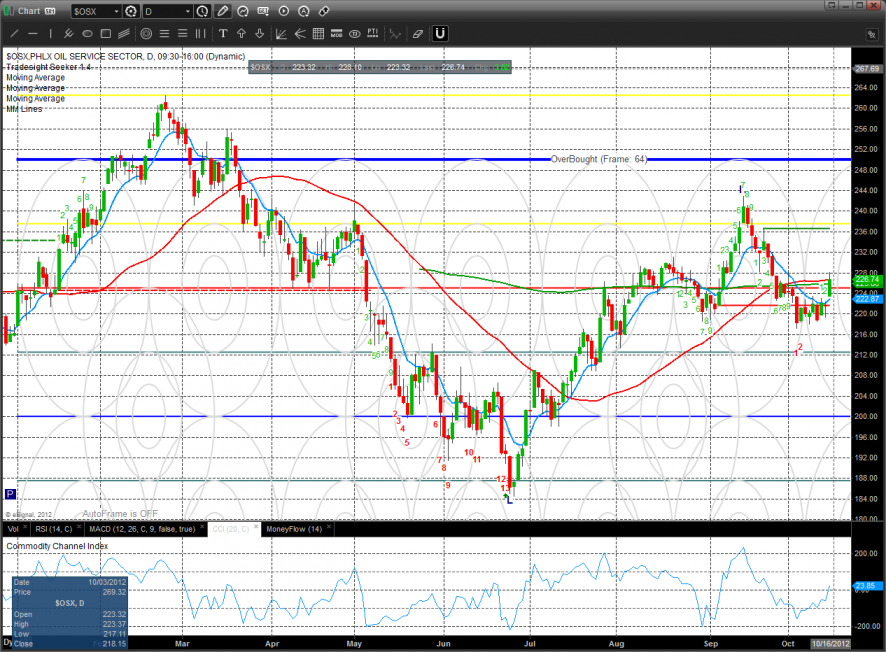This screenshot has width=886, height=652.
Task: Open the $OSX symbol dropdown
Action: [x=96, y=12]
